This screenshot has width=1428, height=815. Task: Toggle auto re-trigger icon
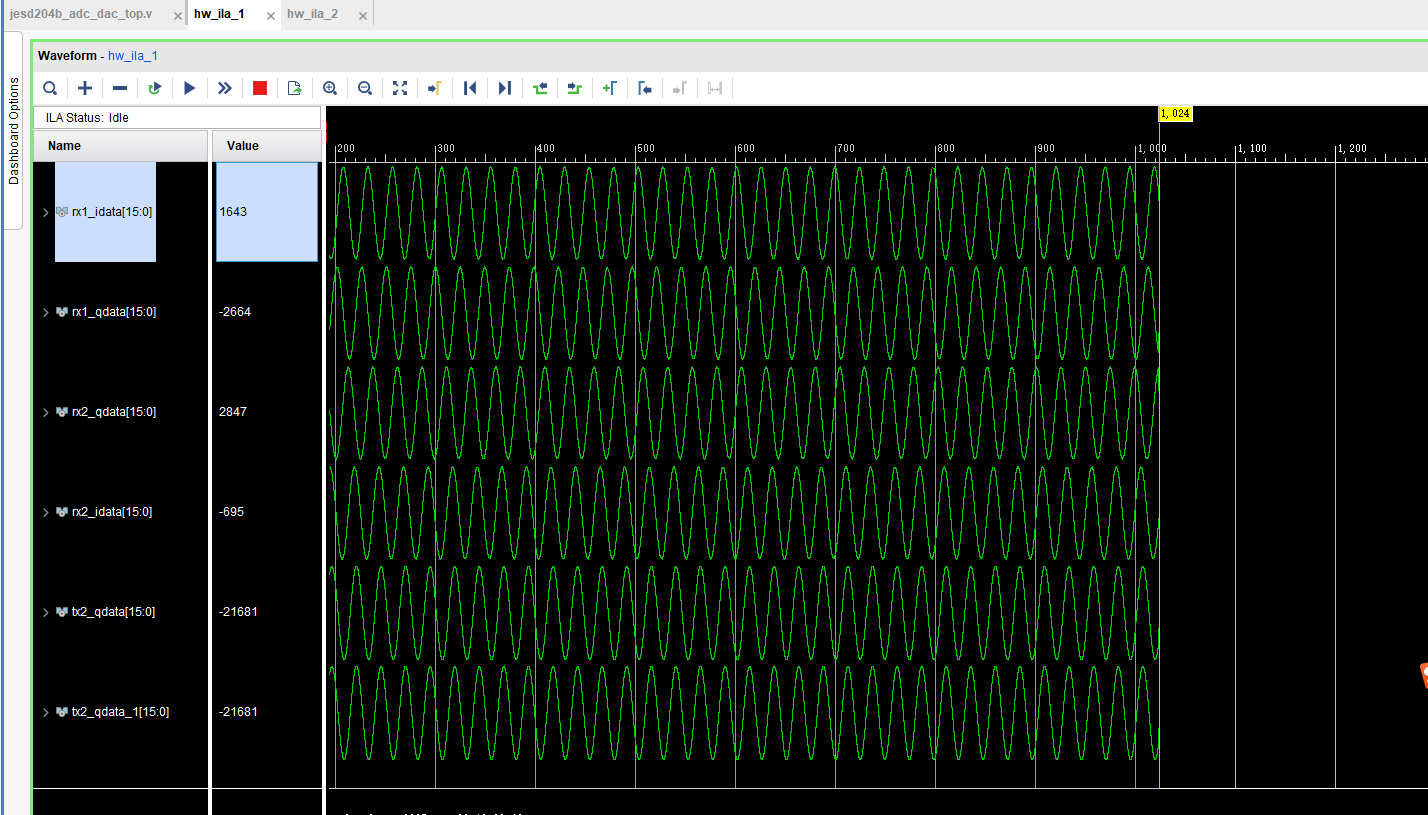pos(155,88)
